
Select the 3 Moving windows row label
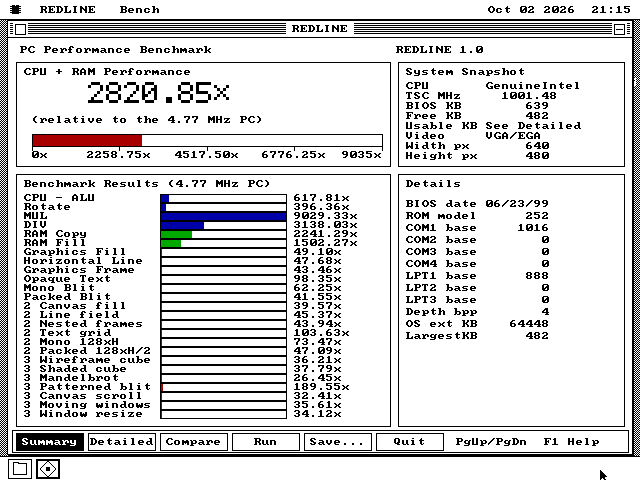[x=87, y=404]
